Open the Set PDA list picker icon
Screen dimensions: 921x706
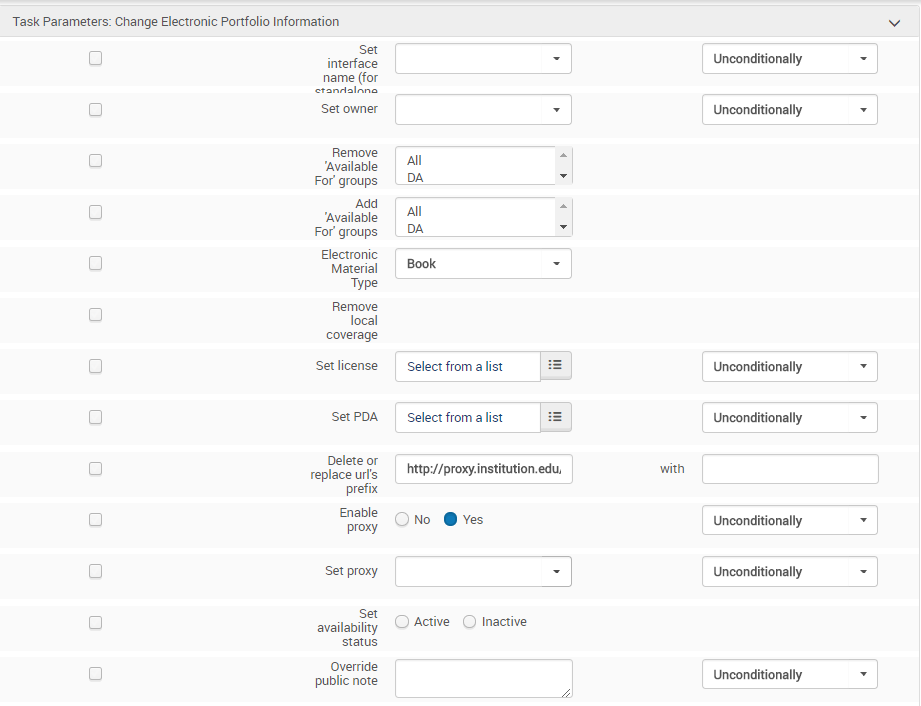pyautogui.click(x=555, y=417)
